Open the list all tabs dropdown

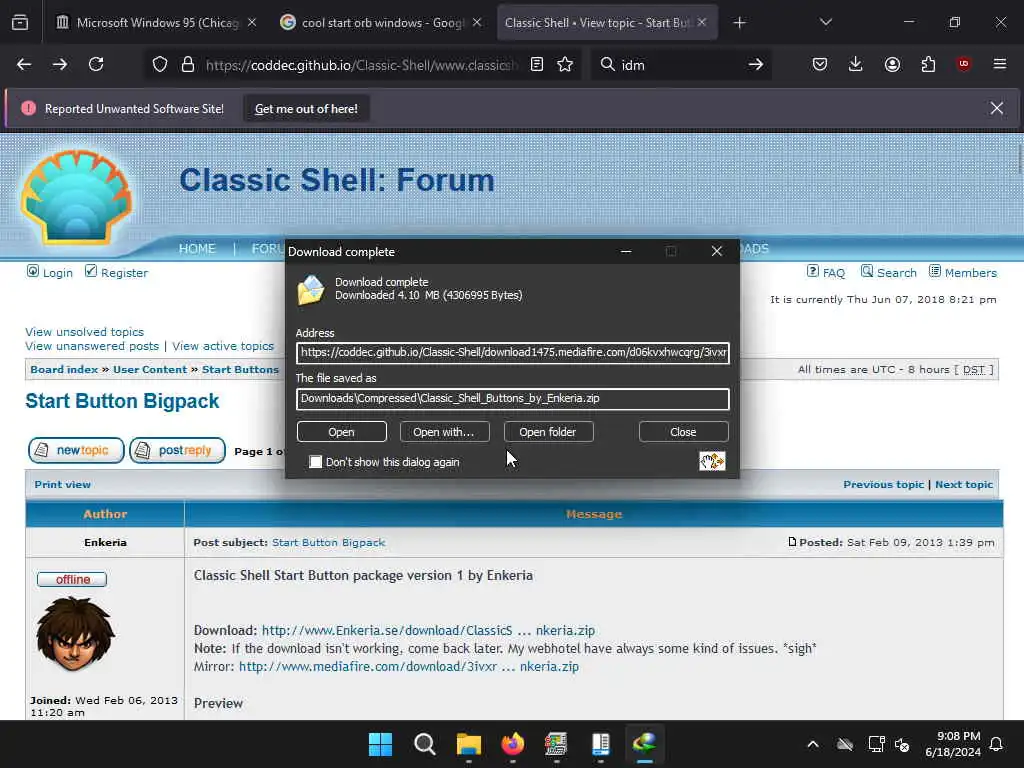pyautogui.click(x=826, y=22)
